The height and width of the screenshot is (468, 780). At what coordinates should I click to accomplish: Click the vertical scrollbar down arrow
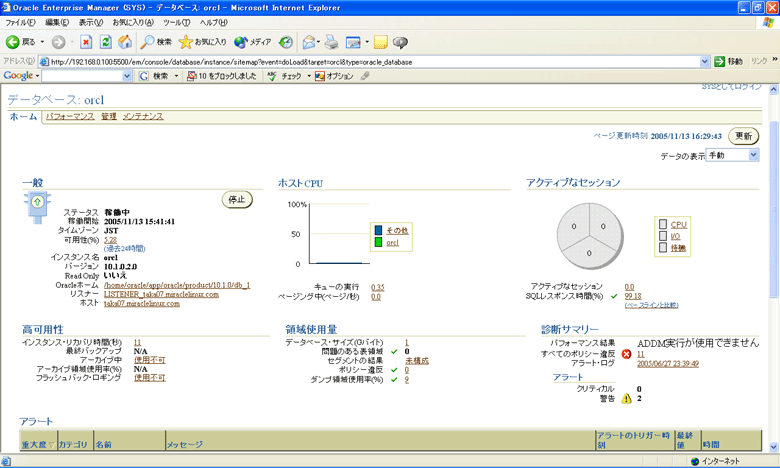pos(774,447)
